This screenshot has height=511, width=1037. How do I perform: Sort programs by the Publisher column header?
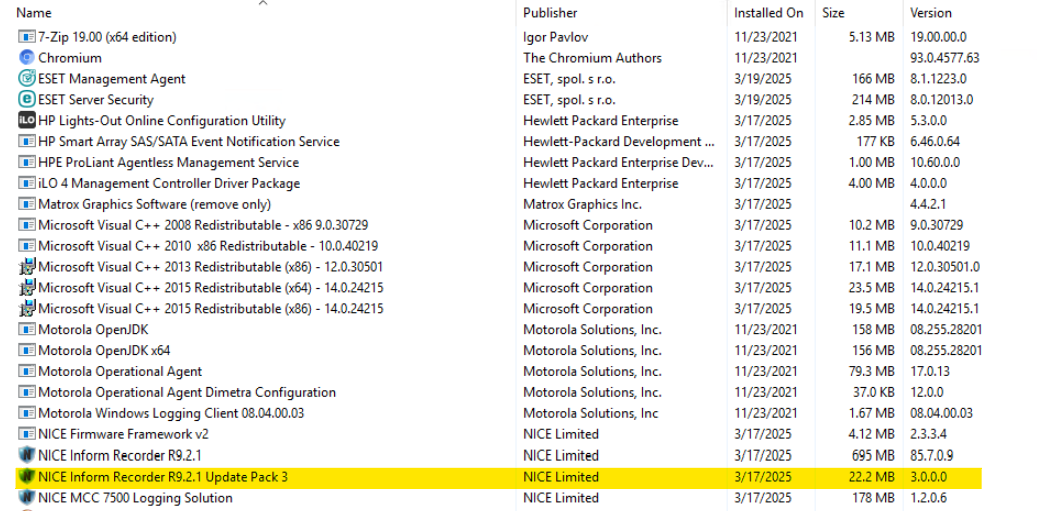pyautogui.click(x=550, y=13)
